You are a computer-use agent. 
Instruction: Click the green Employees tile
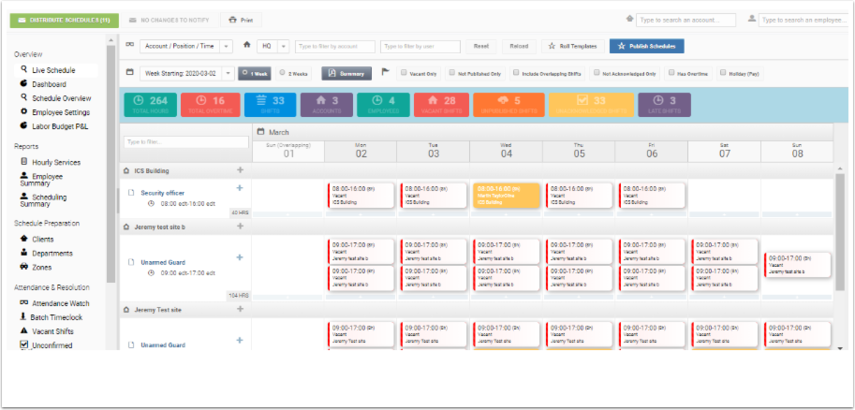pyautogui.click(x=383, y=105)
